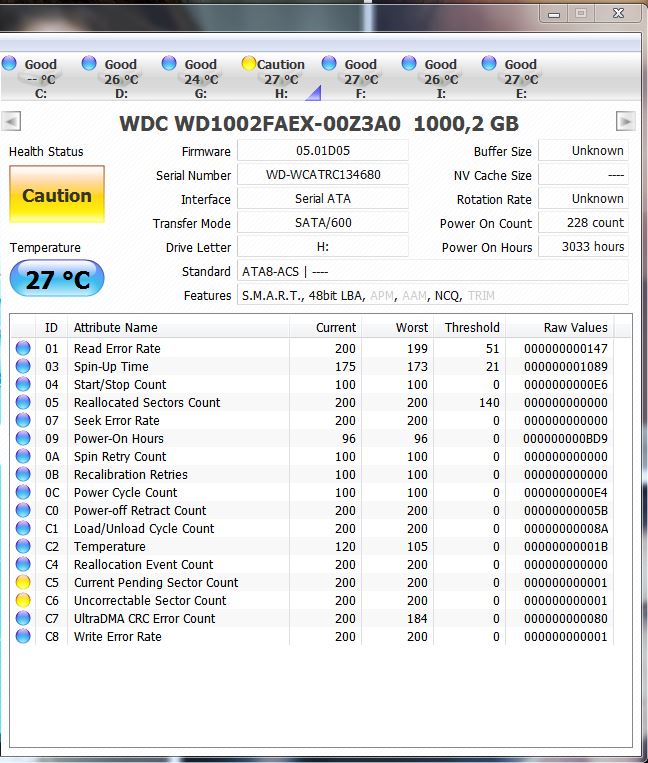This screenshot has width=648, height=763.
Task: Click the status orb for Temperature attribute C2
Action: point(23,546)
